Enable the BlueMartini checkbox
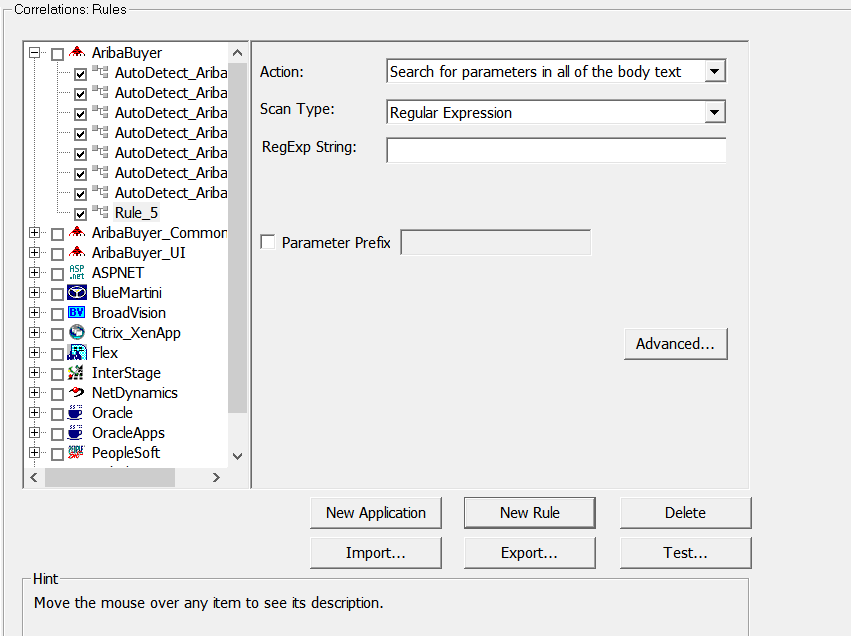 pos(58,294)
